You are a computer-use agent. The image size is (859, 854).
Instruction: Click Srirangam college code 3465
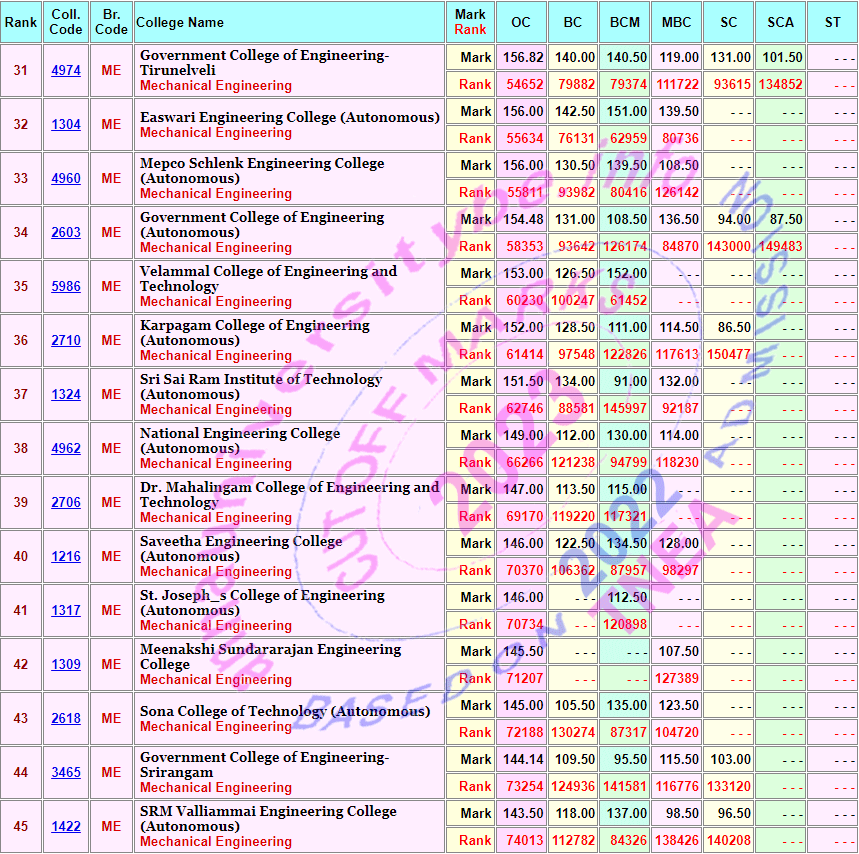coord(66,773)
